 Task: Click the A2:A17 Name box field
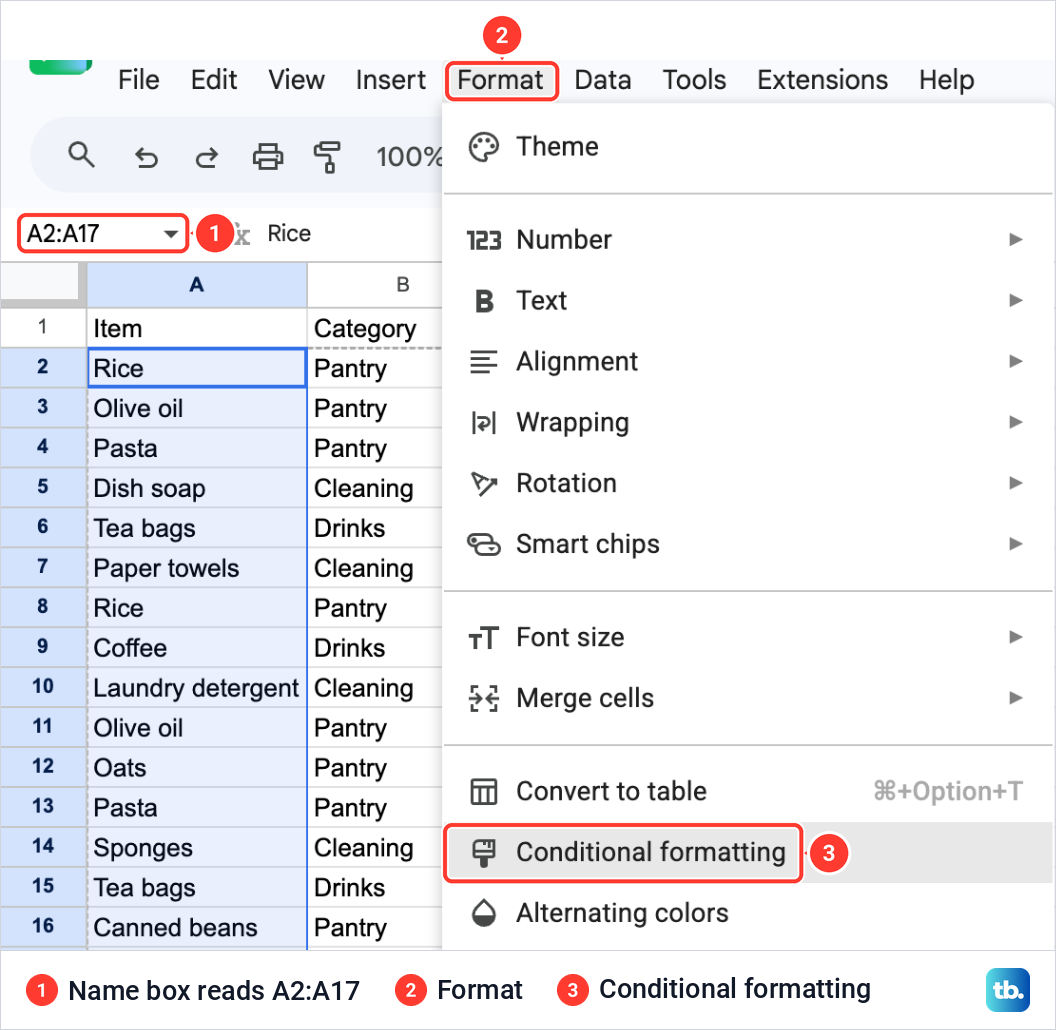coord(102,234)
